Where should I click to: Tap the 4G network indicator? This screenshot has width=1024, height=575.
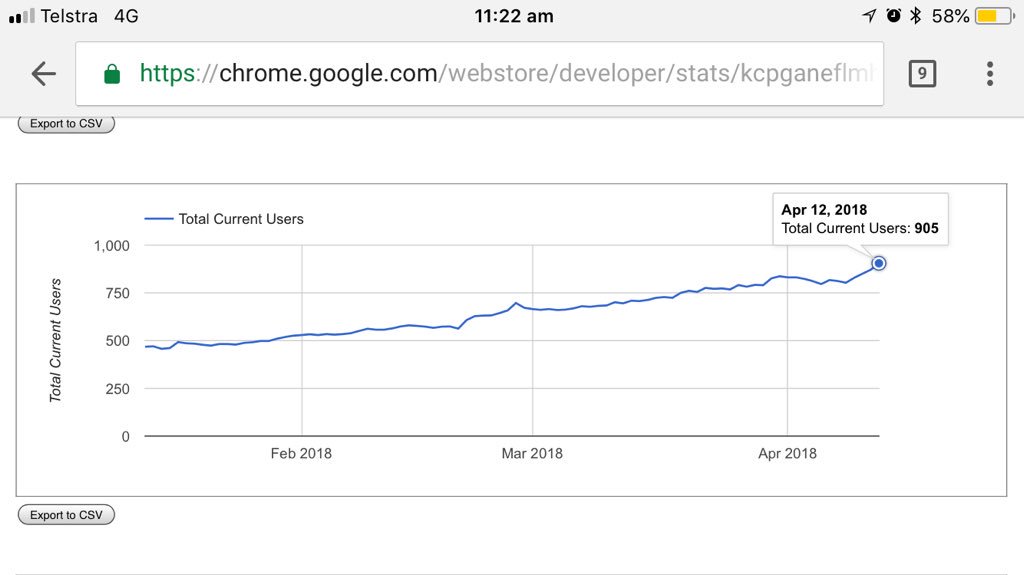click(126, 16)
